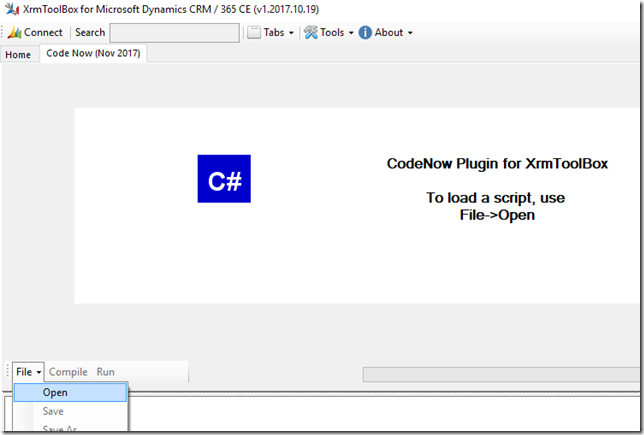Image resolution: width=644 pixels, height=435 pixels.
Task: Click the Run button
Action: (x=106, y=372)
